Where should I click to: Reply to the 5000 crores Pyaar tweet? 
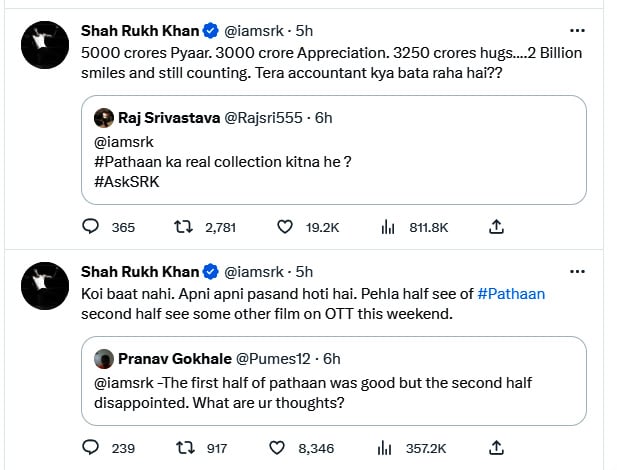point(91,227)
